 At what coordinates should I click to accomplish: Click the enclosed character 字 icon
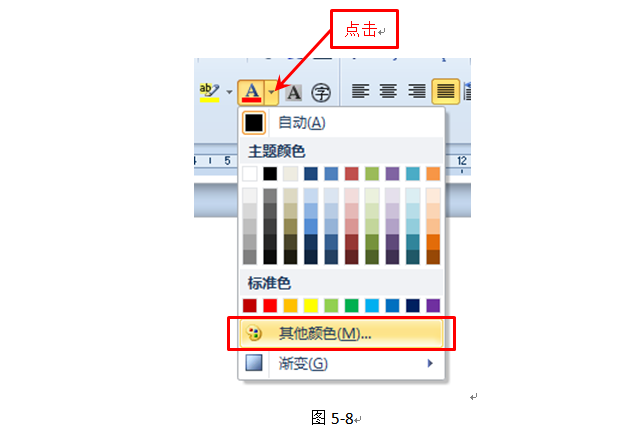click(321, 93)
